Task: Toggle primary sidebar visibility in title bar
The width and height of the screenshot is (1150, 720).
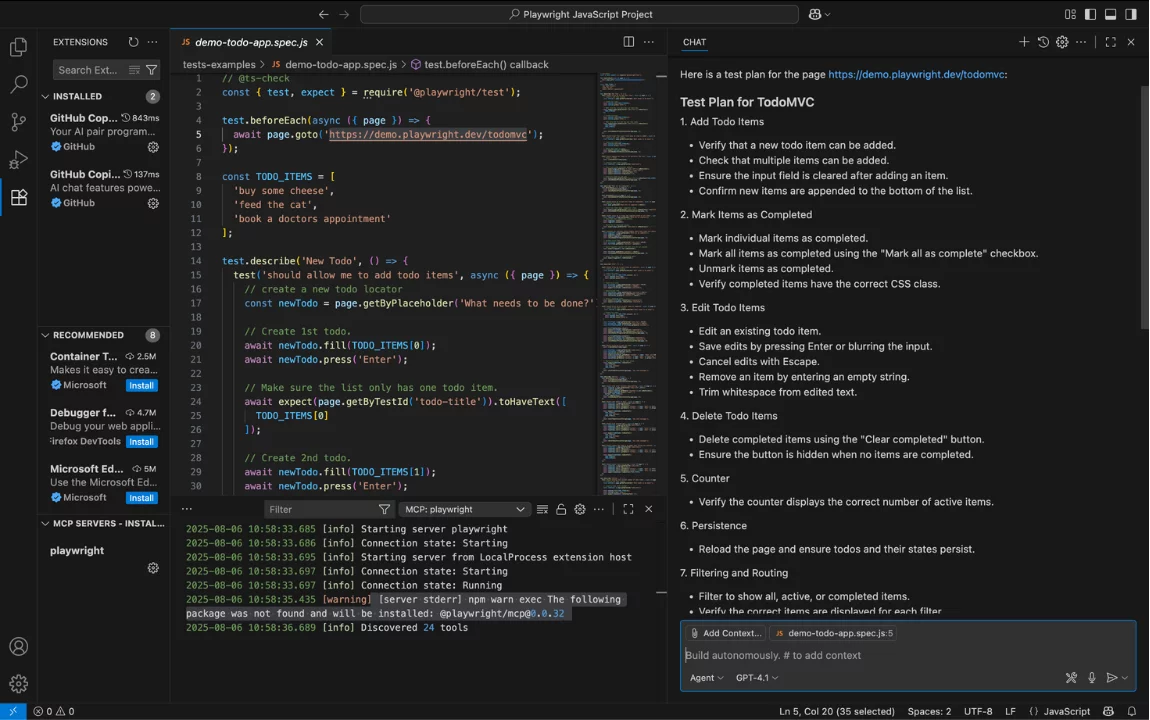Action: [x=1090, y=14]
